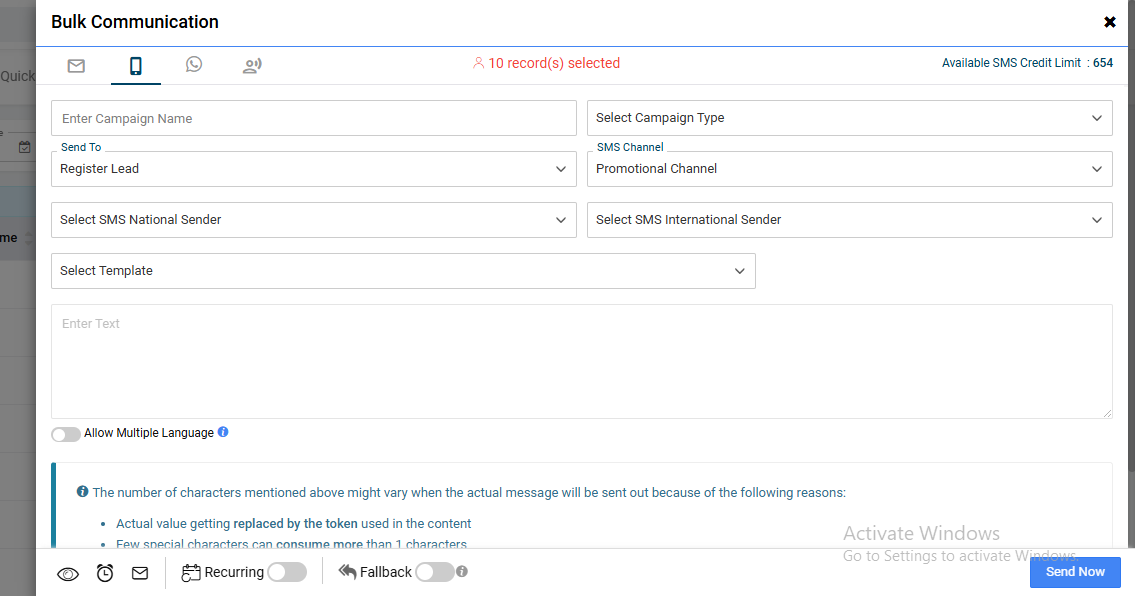
Task: Switch to the Email channel tab
Action: (76, 66)
